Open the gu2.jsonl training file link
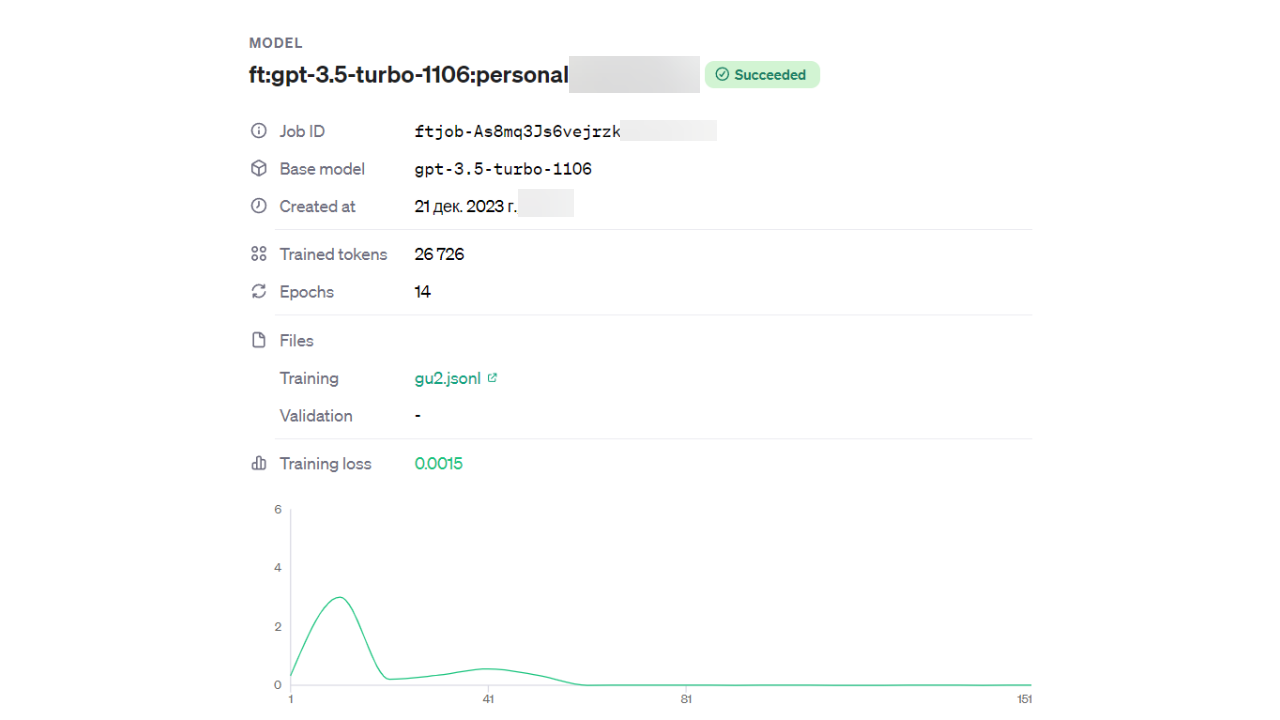Viewport: 1280px width, 720px height. (448, 379)
